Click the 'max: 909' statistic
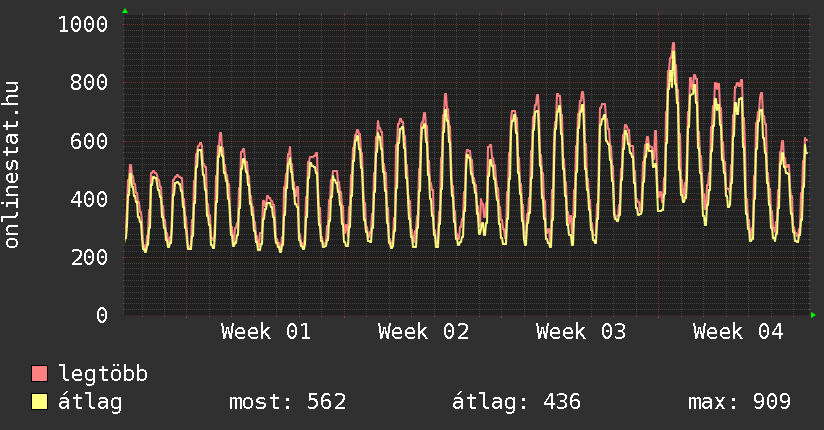The image size is (824, 430). (x=739, y=402)
